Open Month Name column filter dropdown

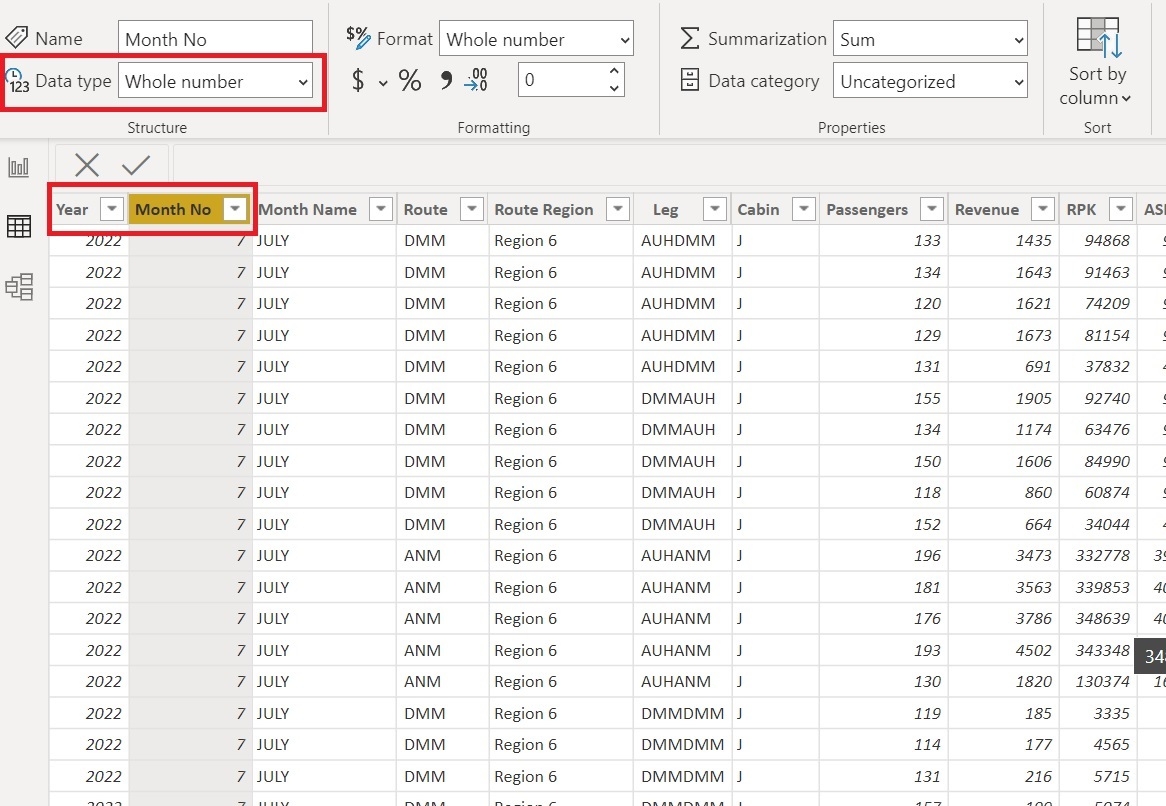381,209
